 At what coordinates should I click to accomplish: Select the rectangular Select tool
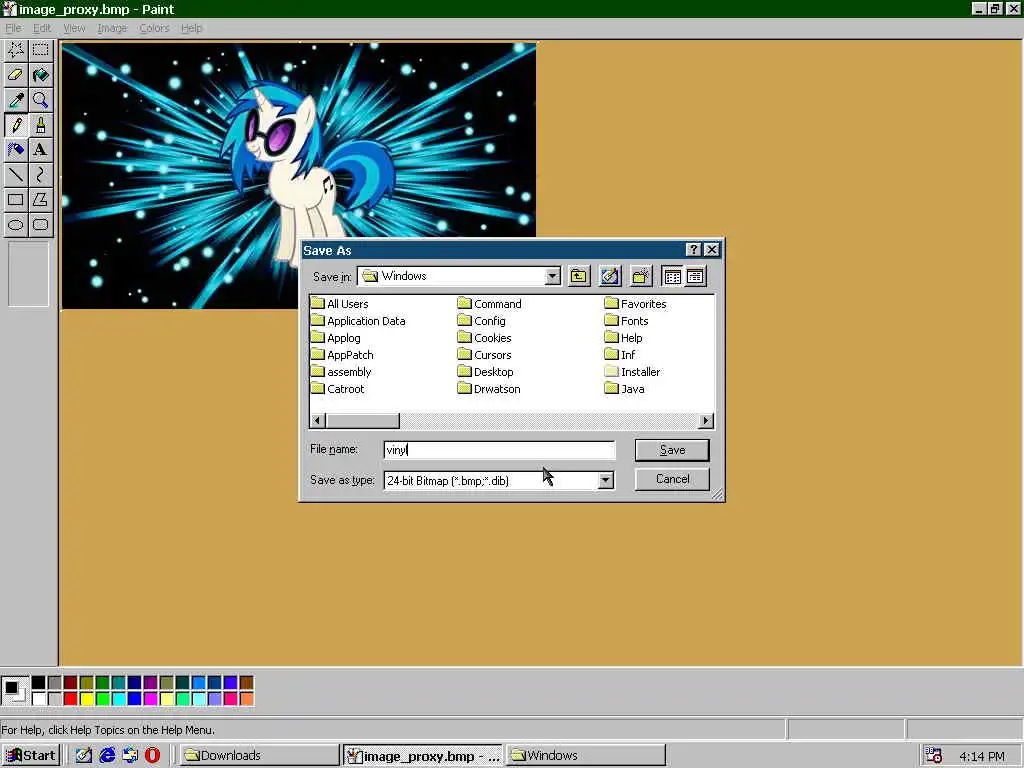tap(40, 50)
